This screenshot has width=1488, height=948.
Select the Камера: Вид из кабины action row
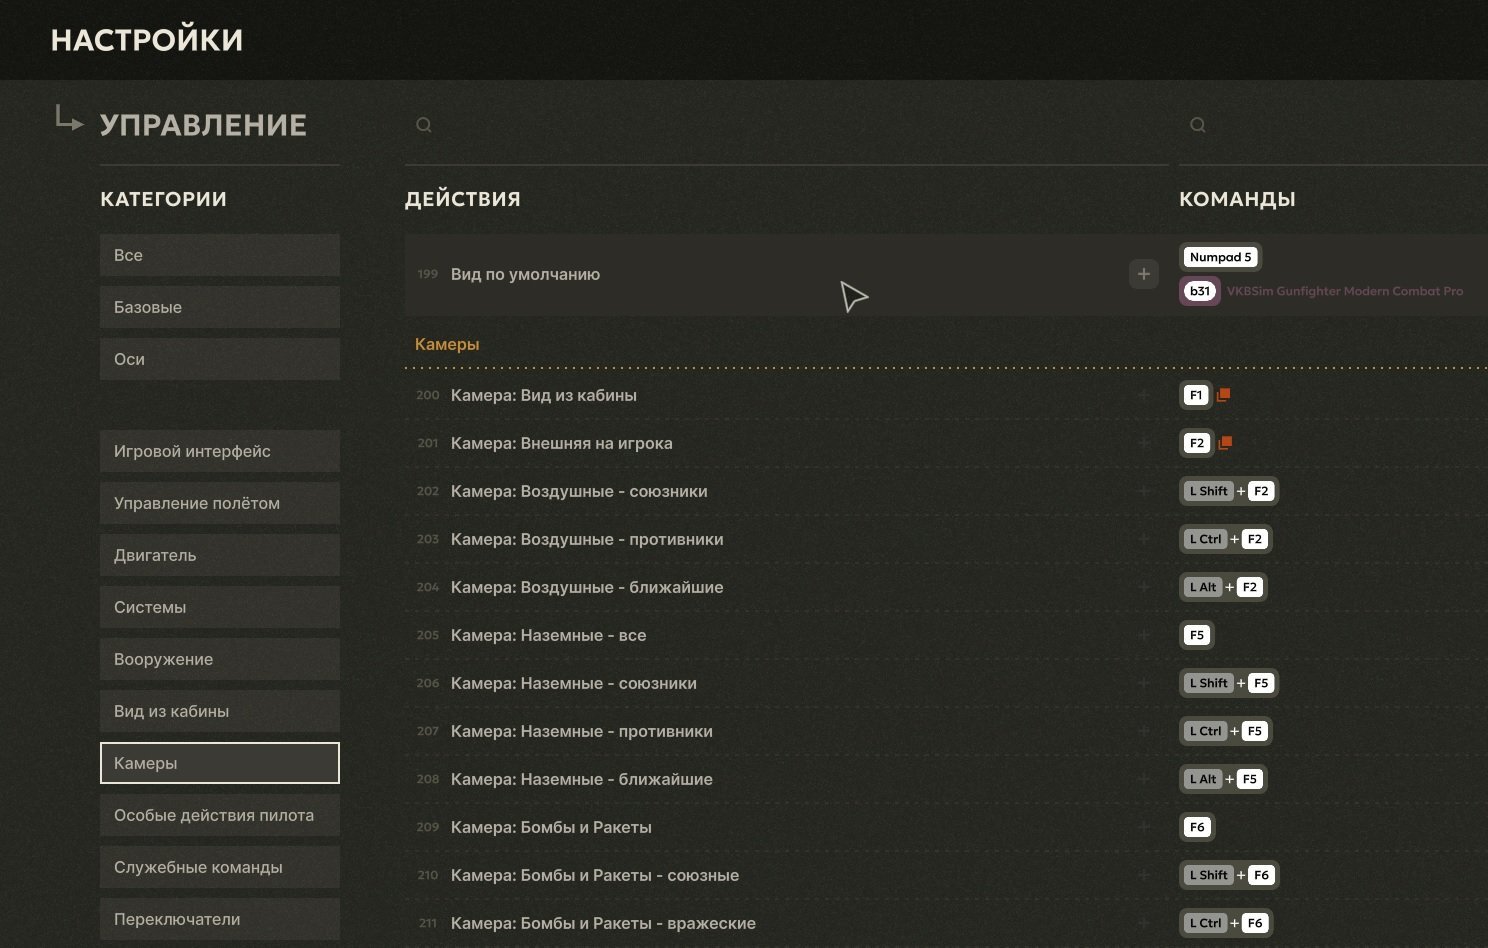click(x=785, y=395)
